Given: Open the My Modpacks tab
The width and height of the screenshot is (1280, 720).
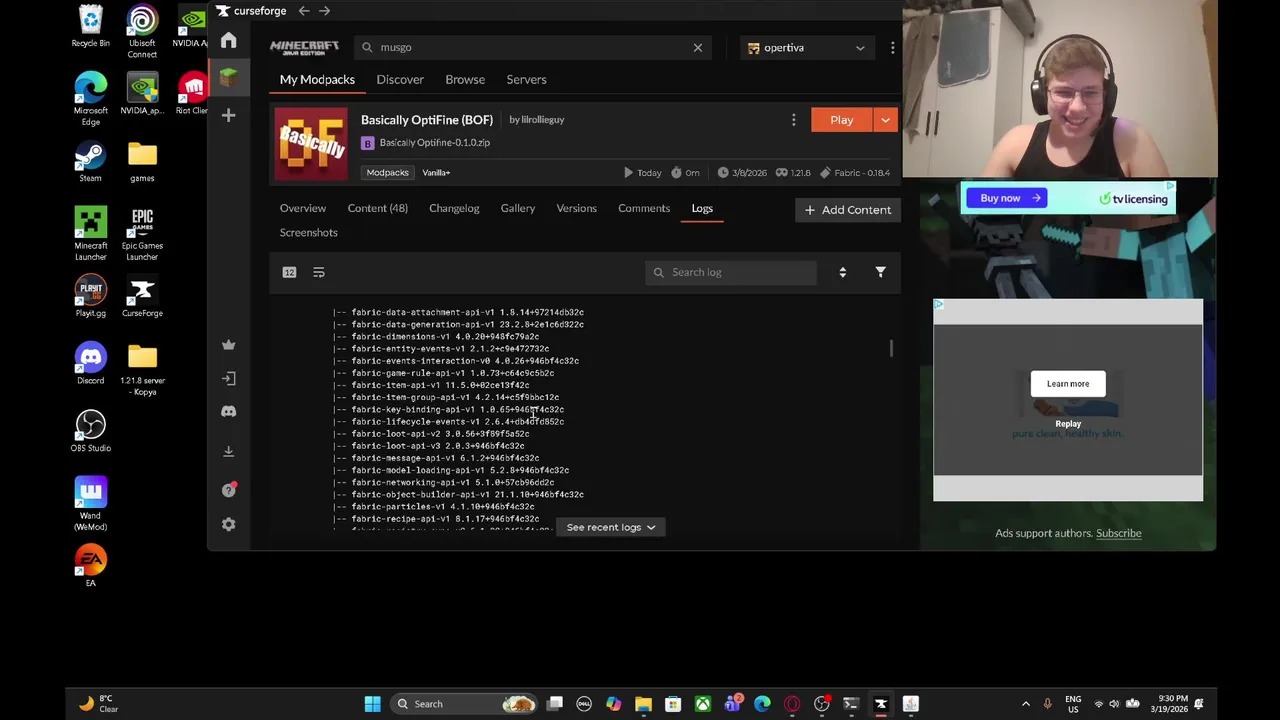Looking at the screenshot, I should [x=317, y=79].
